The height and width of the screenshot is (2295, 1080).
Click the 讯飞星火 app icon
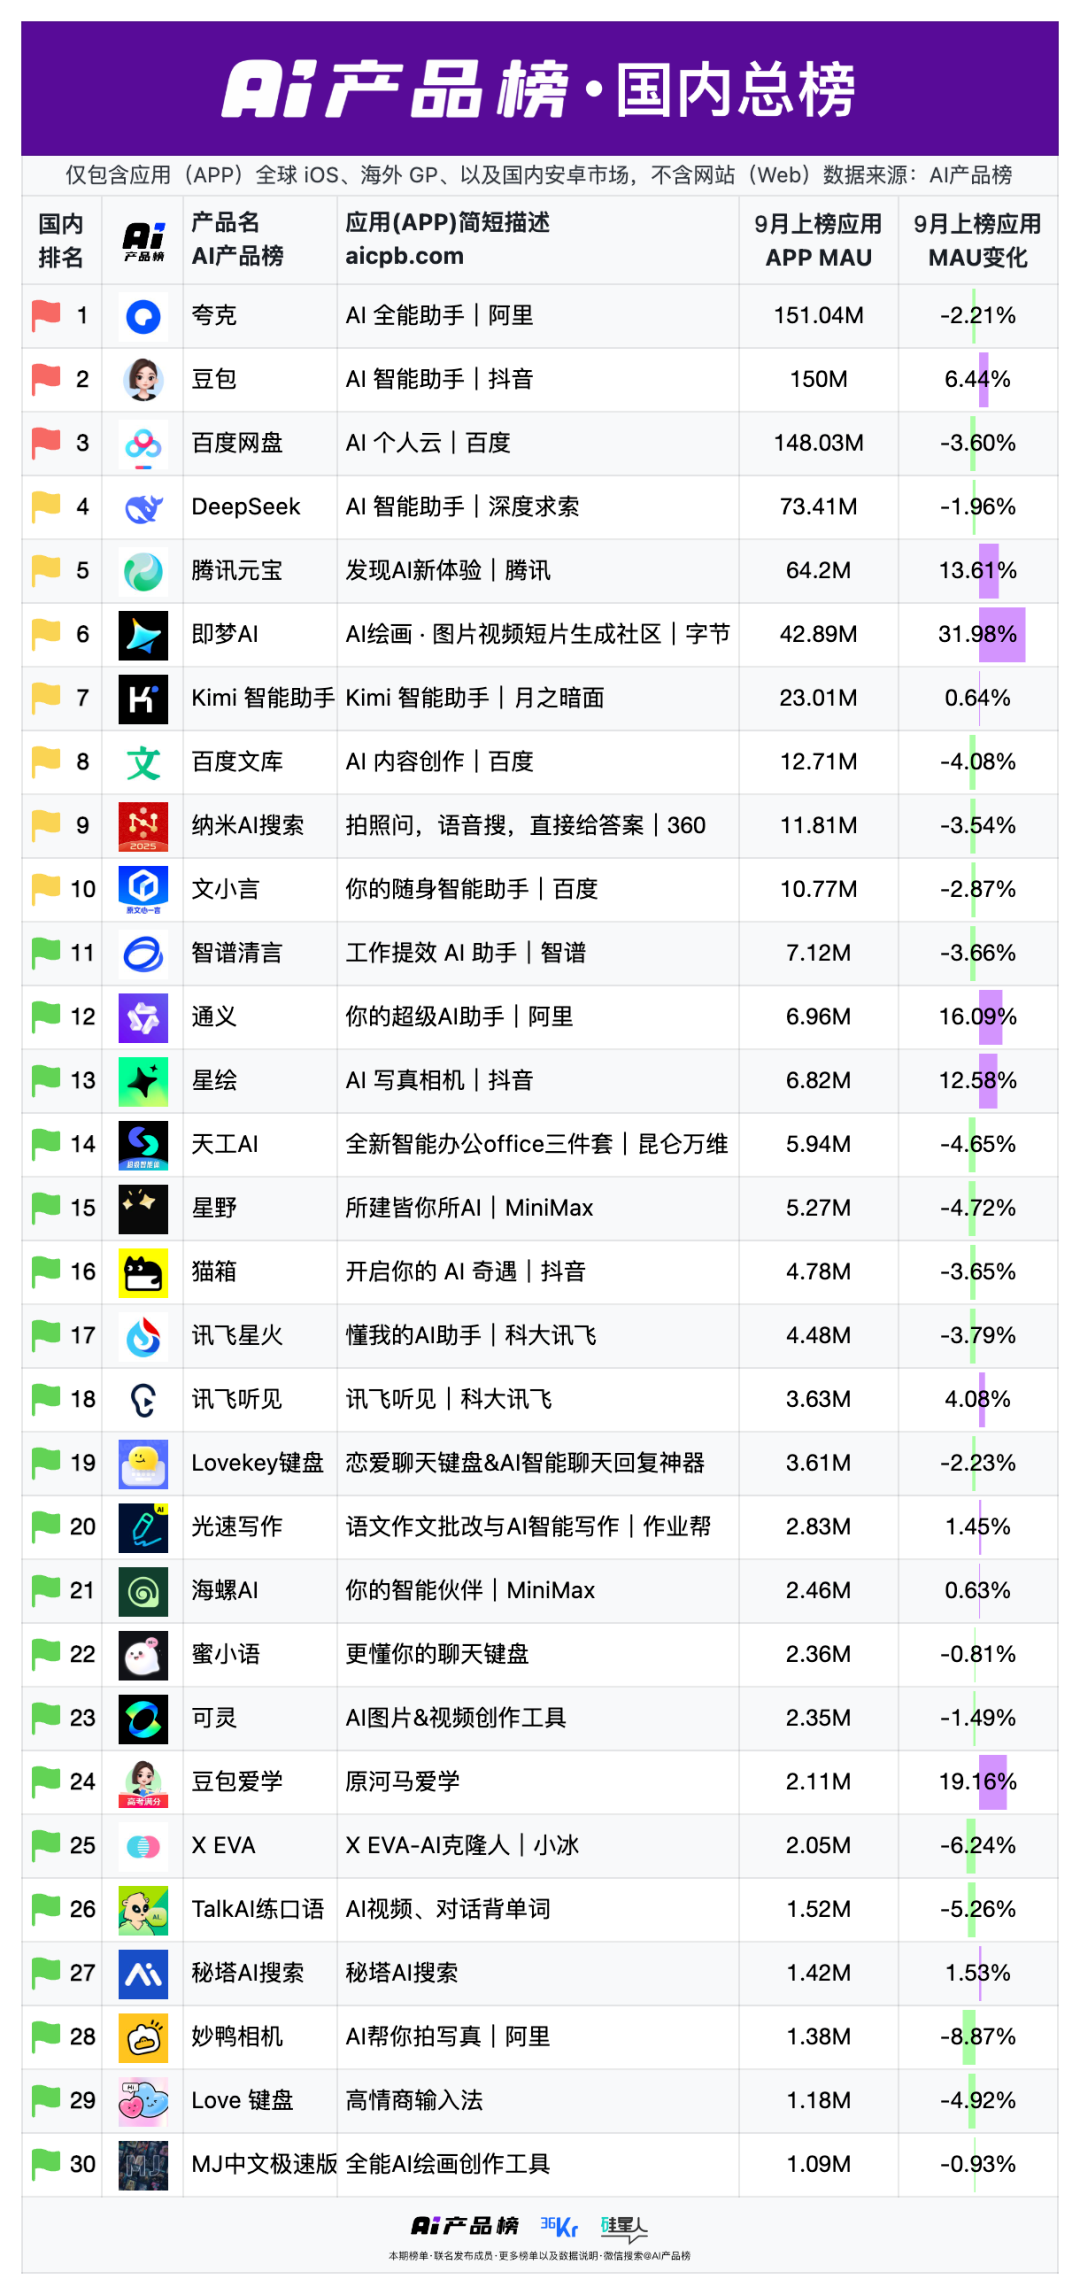(143, 1337)
